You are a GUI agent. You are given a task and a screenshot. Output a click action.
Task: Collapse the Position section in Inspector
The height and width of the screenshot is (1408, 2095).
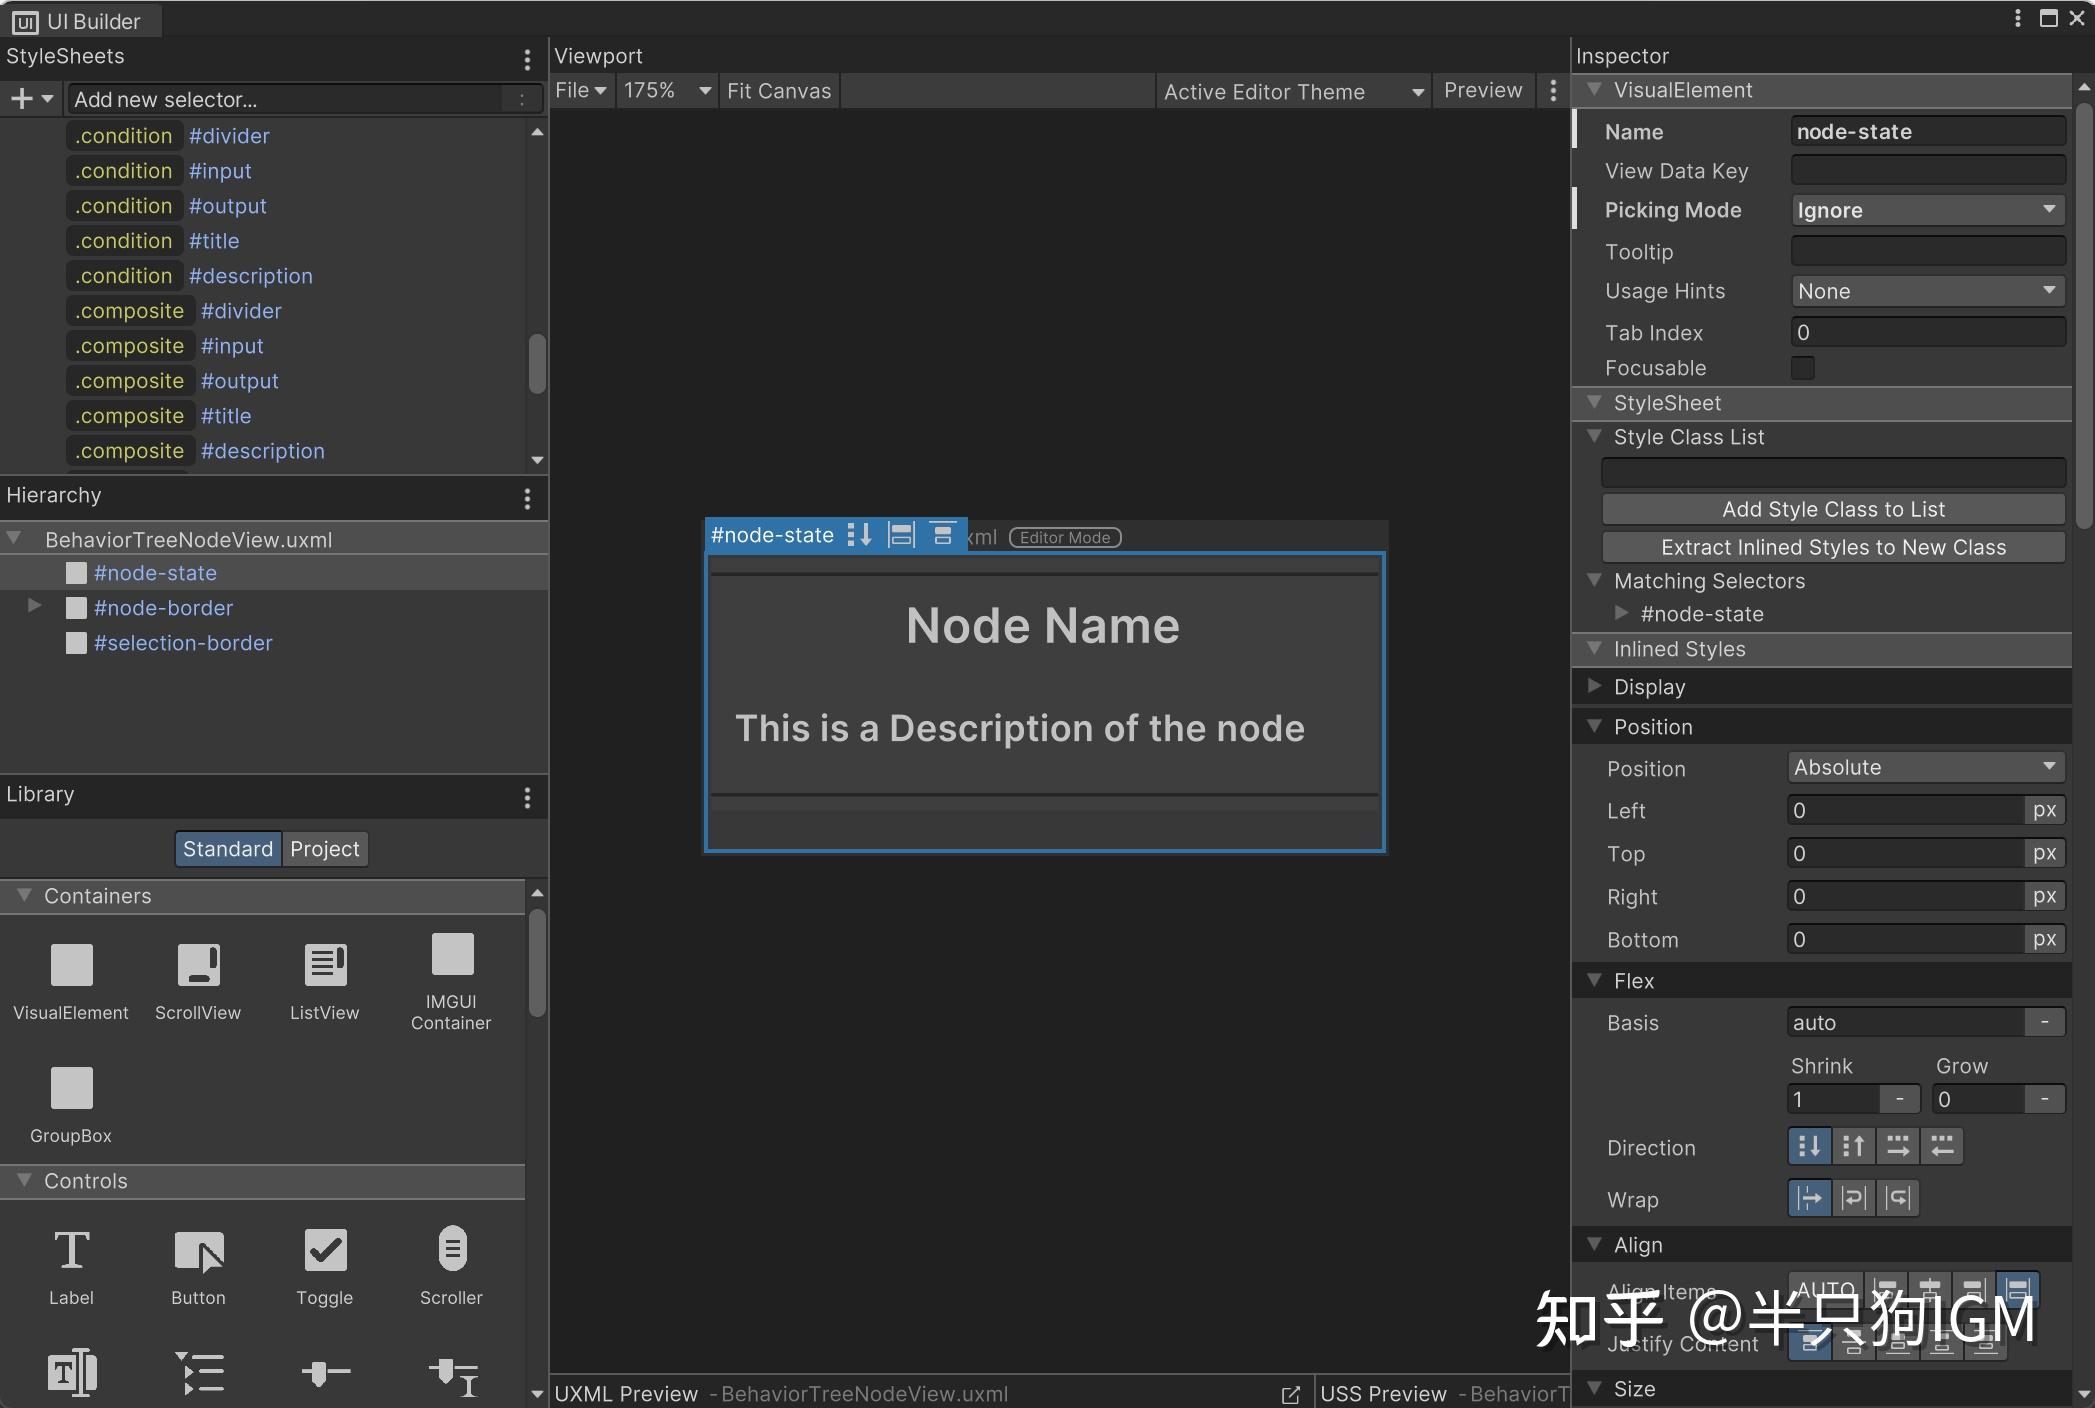1595,727
